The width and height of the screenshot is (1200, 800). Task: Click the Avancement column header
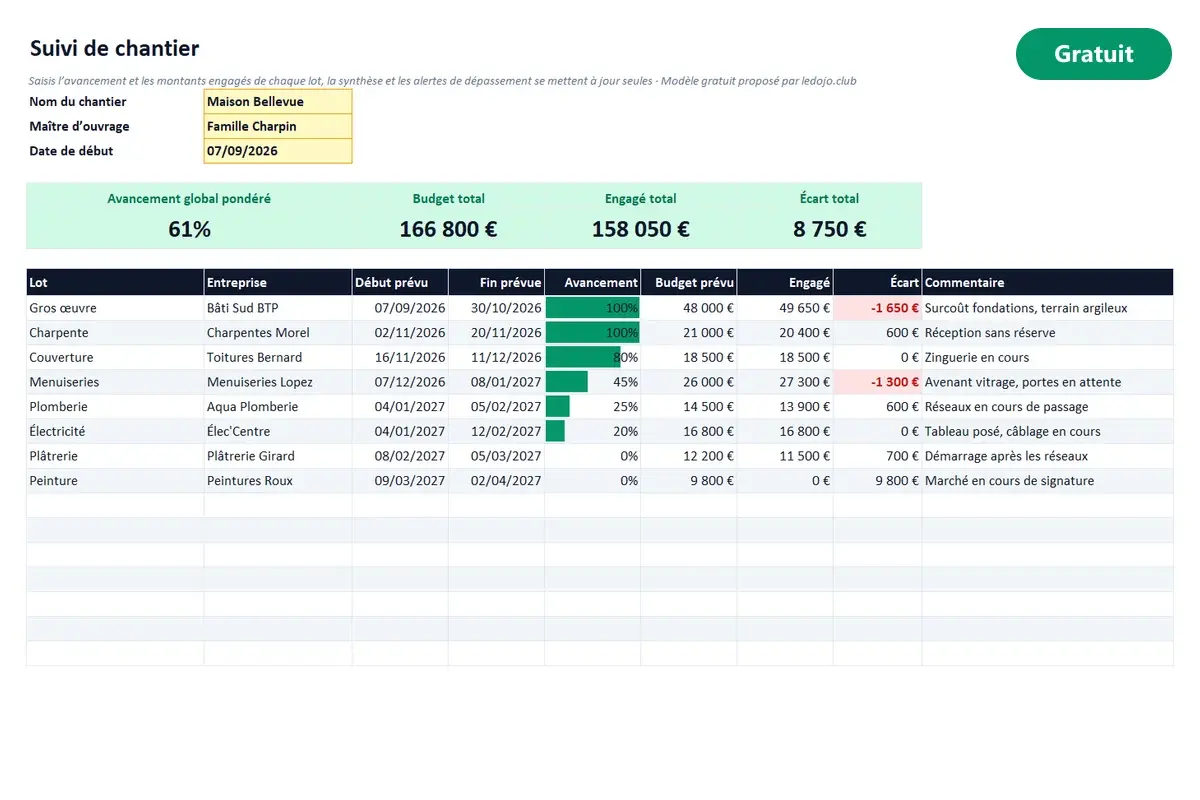(x=592, y=283)
